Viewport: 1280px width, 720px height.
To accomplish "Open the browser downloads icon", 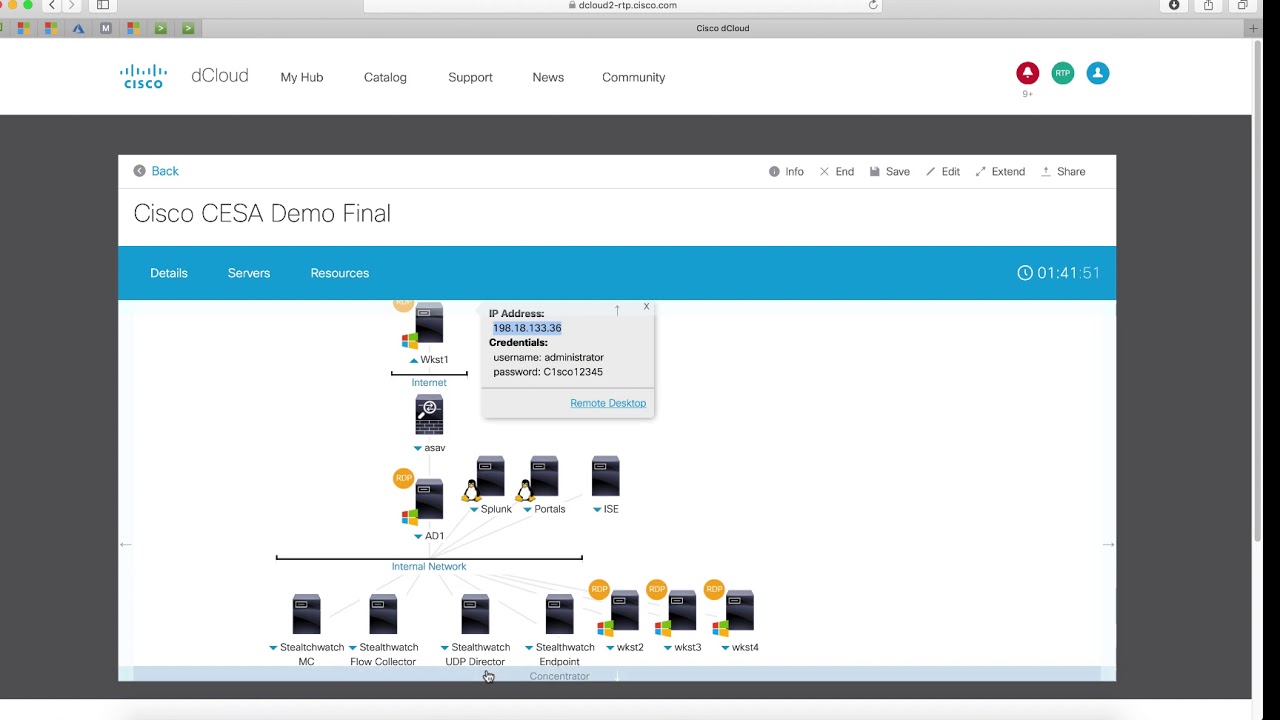I will [x=1174, y=5].
